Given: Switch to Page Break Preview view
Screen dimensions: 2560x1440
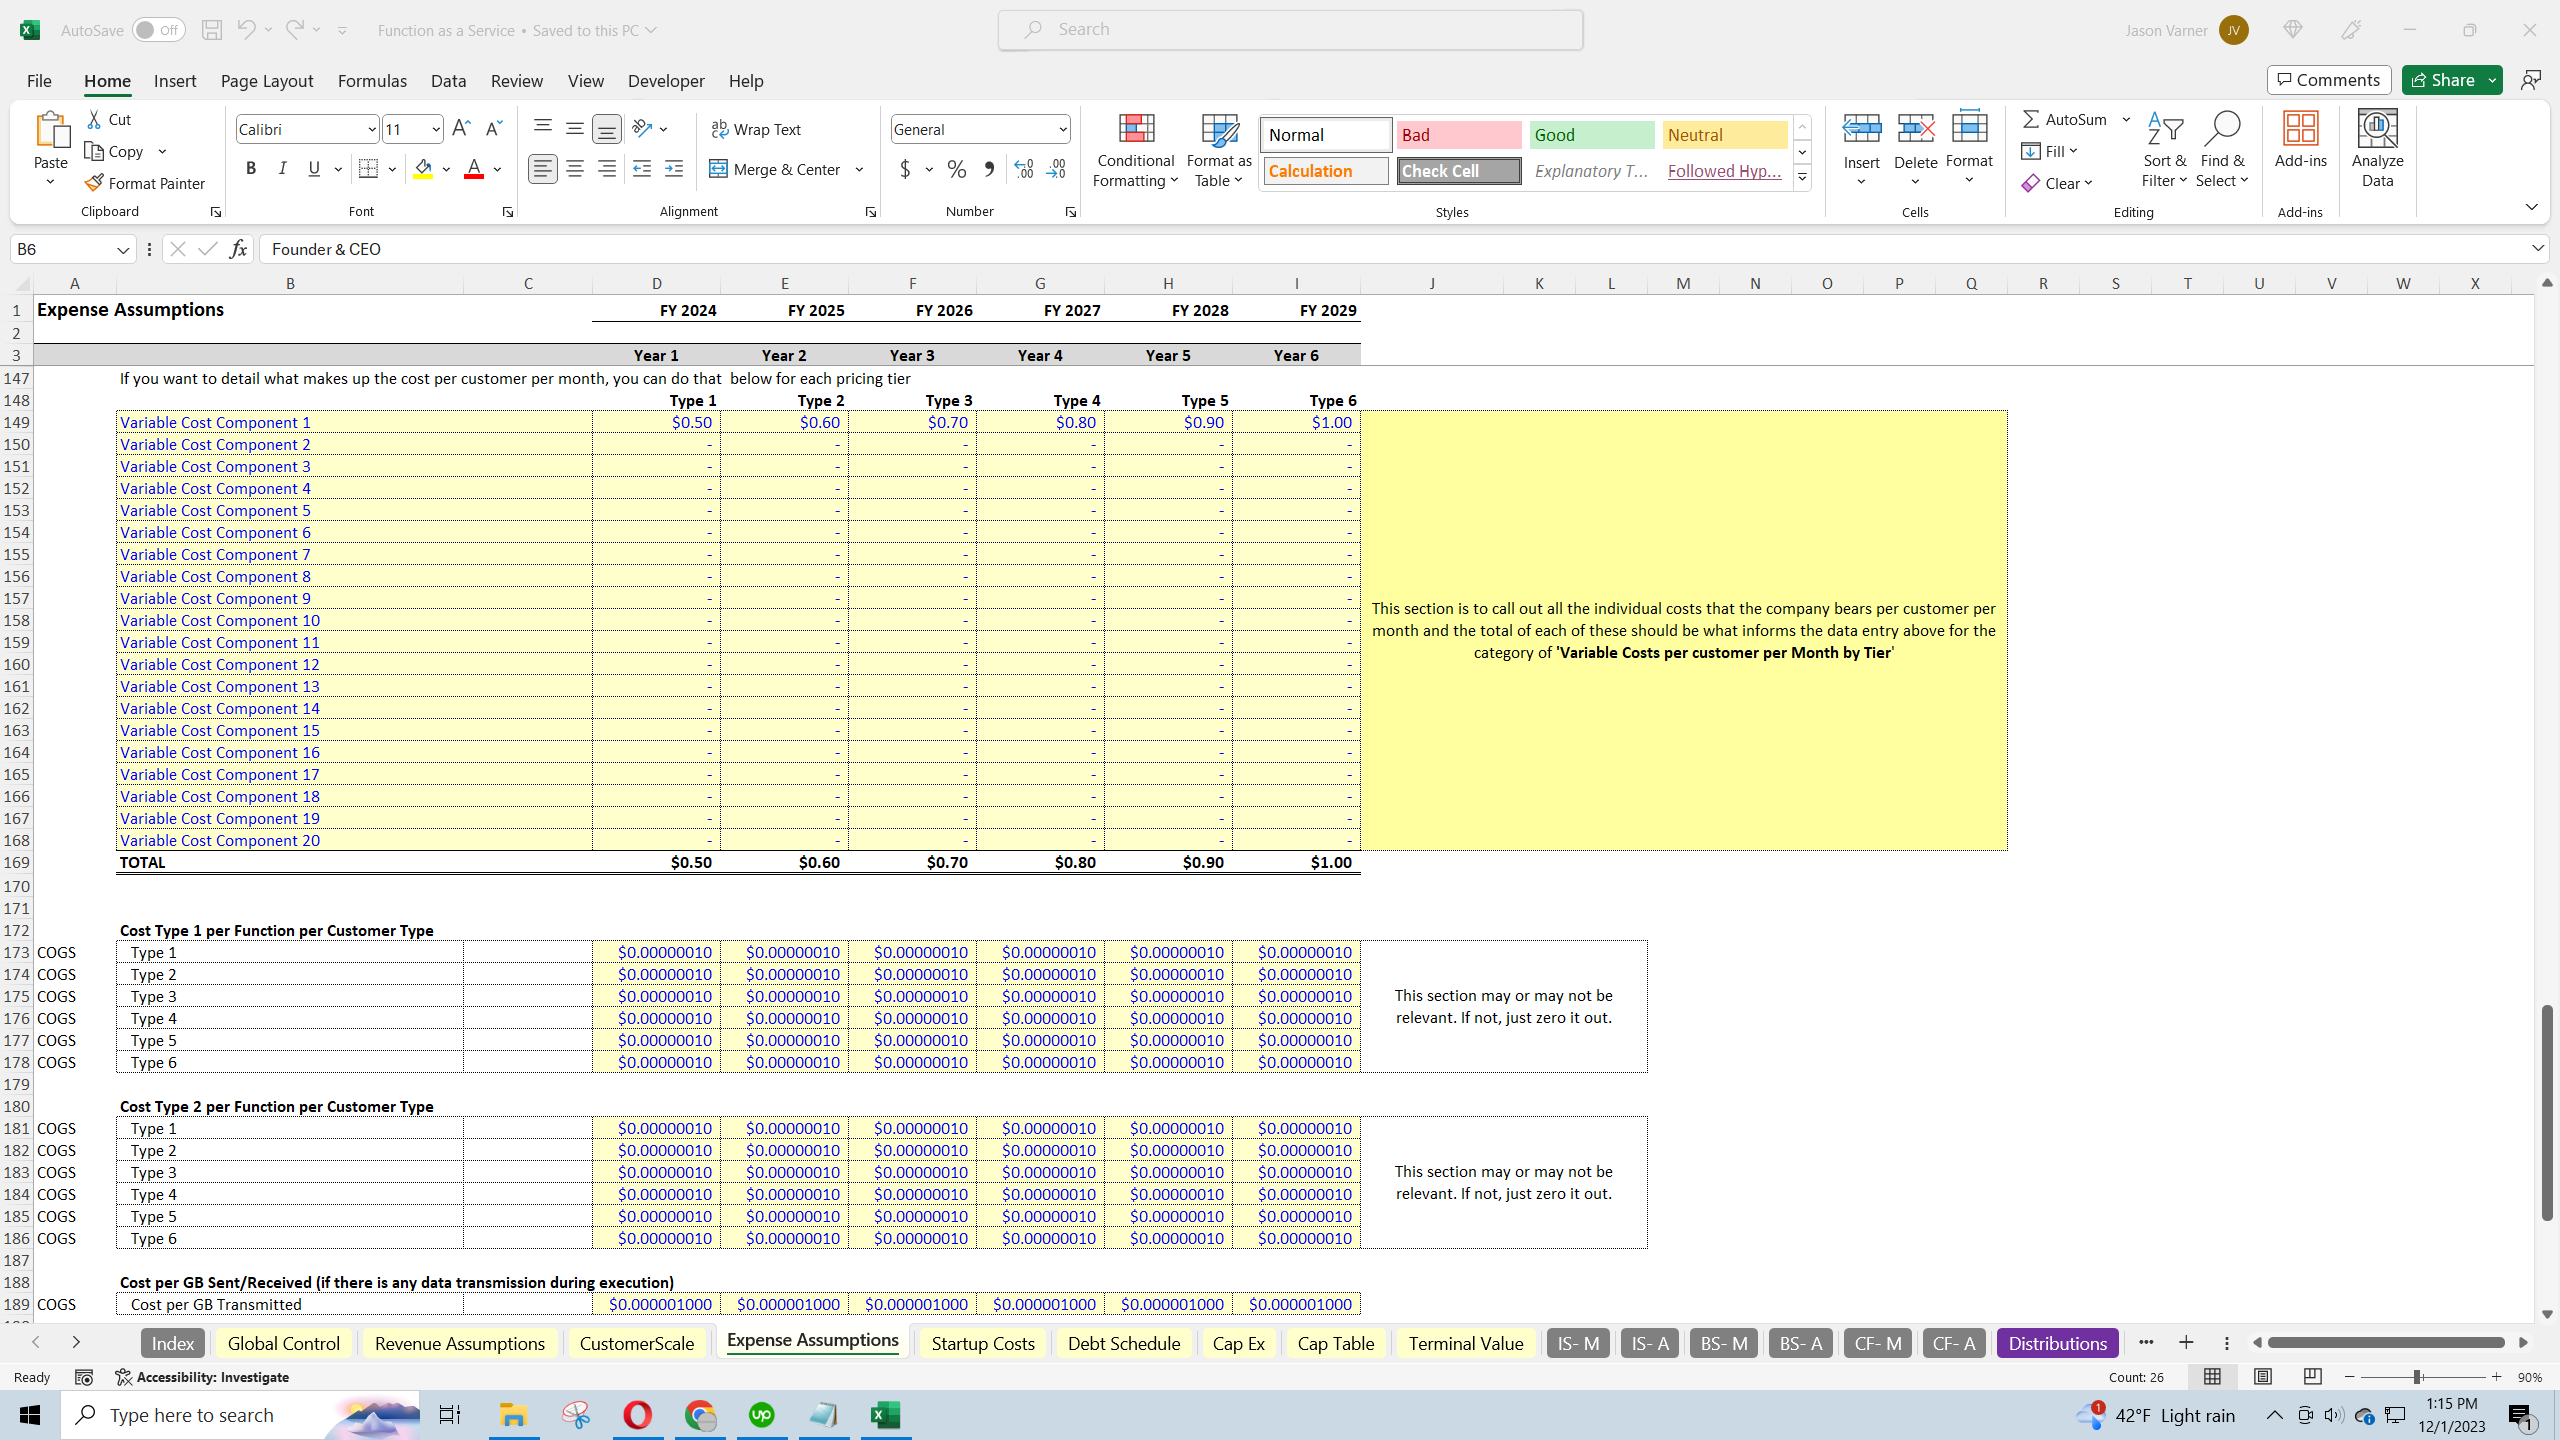Looking at the screenshot, I should click(2312, 1377).
